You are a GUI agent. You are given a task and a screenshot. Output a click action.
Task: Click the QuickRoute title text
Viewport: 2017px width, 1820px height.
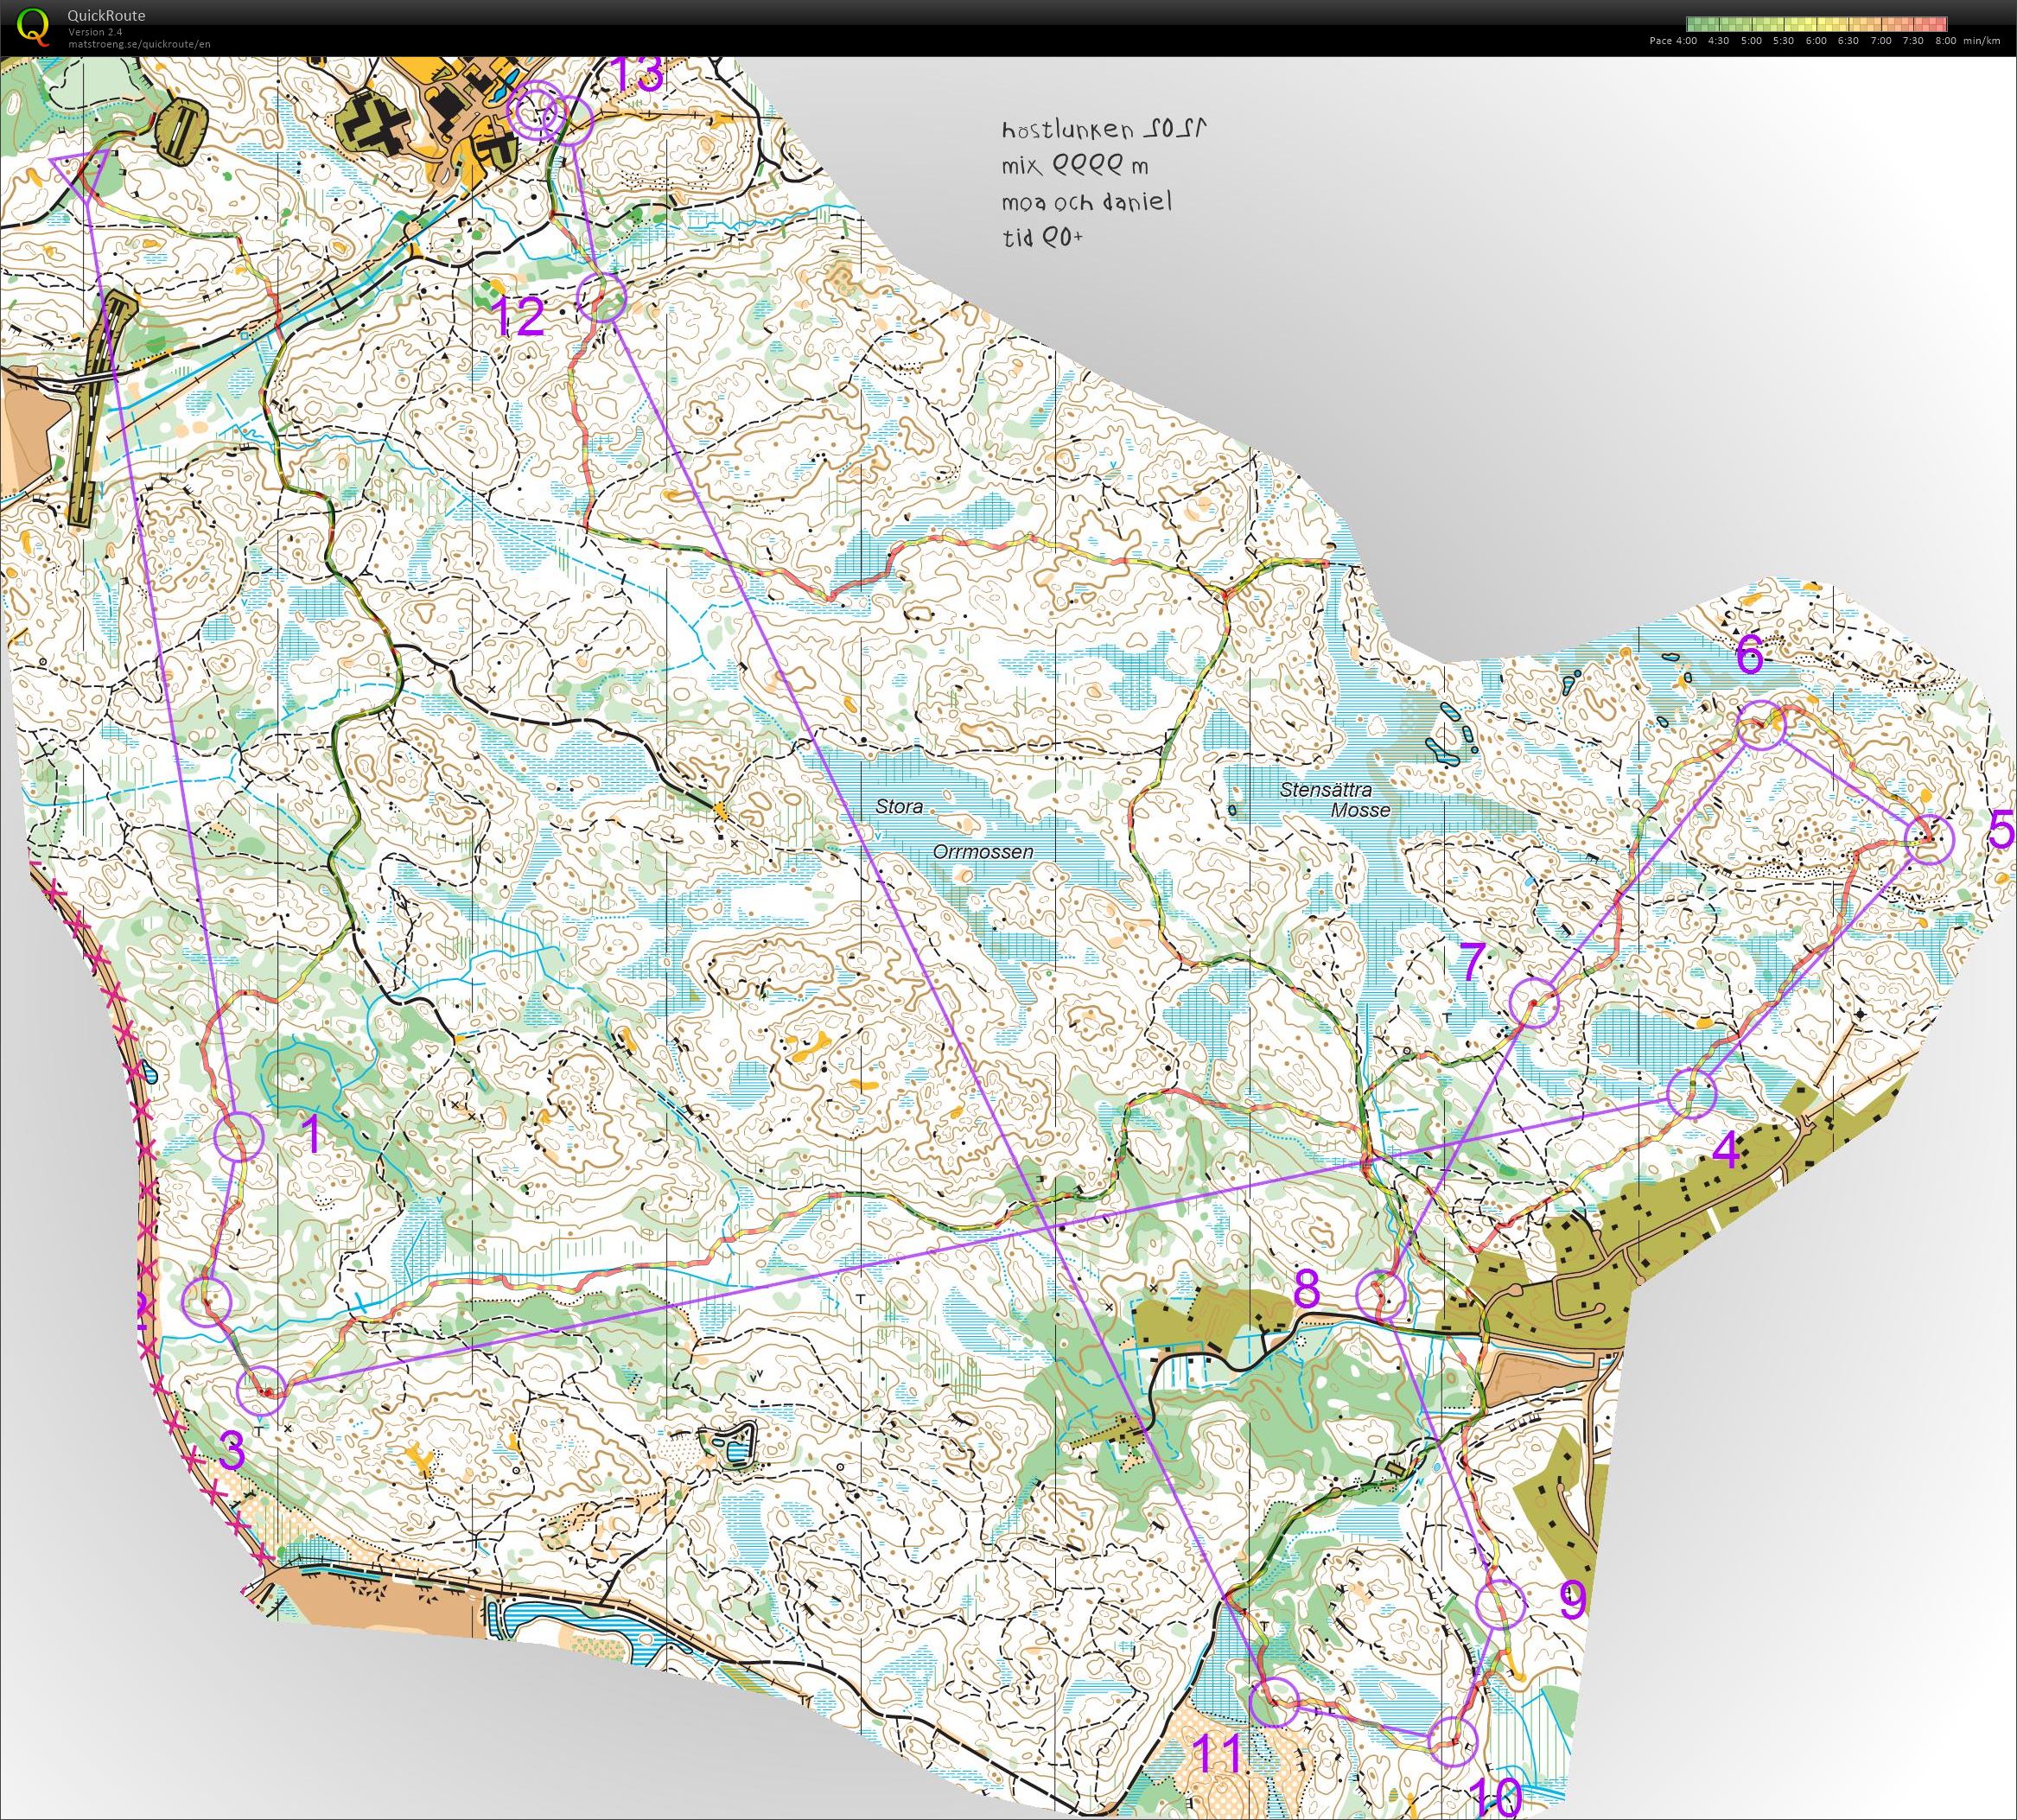click(x=105, y=16)
